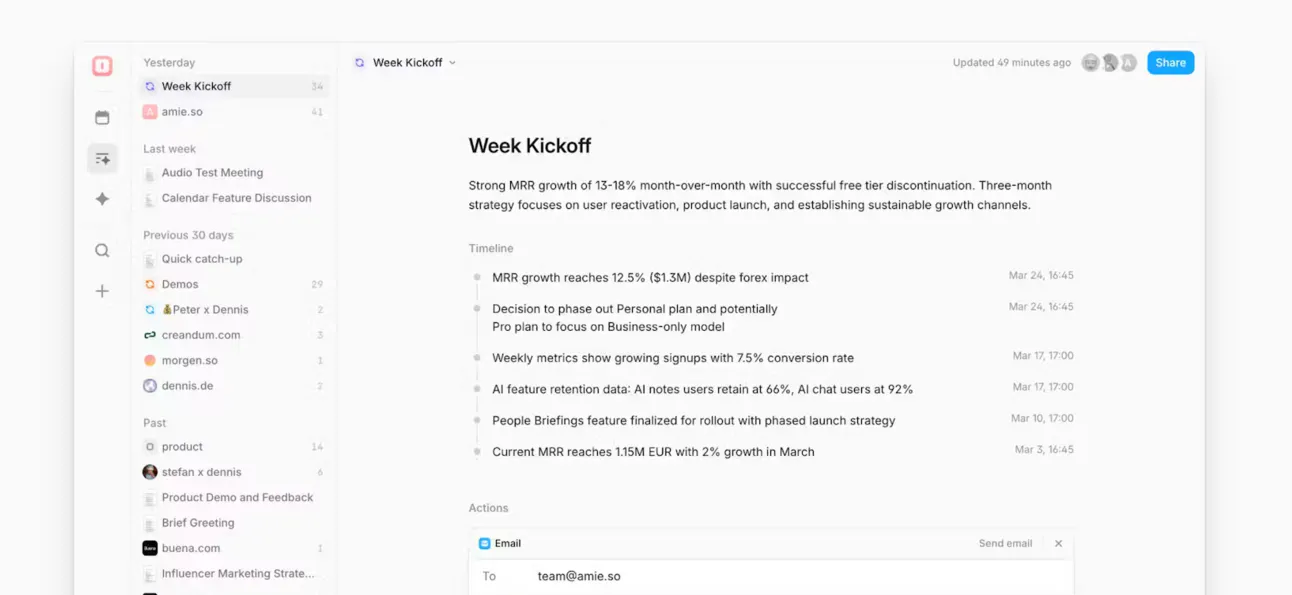1292x595 pixels.
Task: Open the sparkle AI assistant icon
Action: (x=102, y=199)
